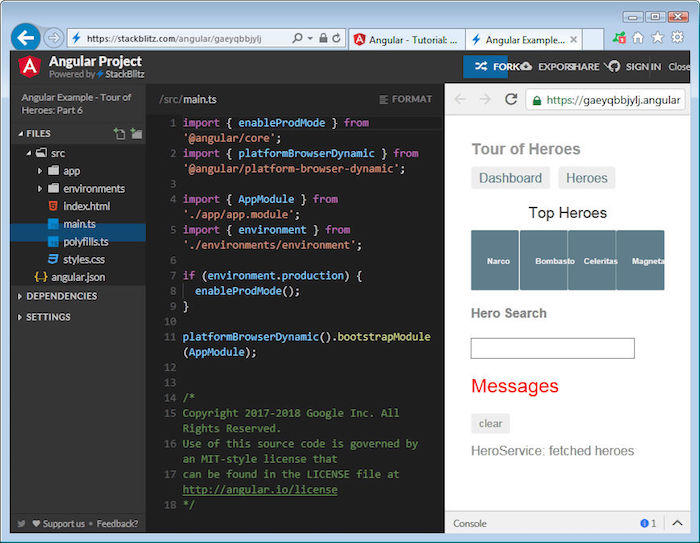Select the Celeritas hero tile

pos(592,260)
